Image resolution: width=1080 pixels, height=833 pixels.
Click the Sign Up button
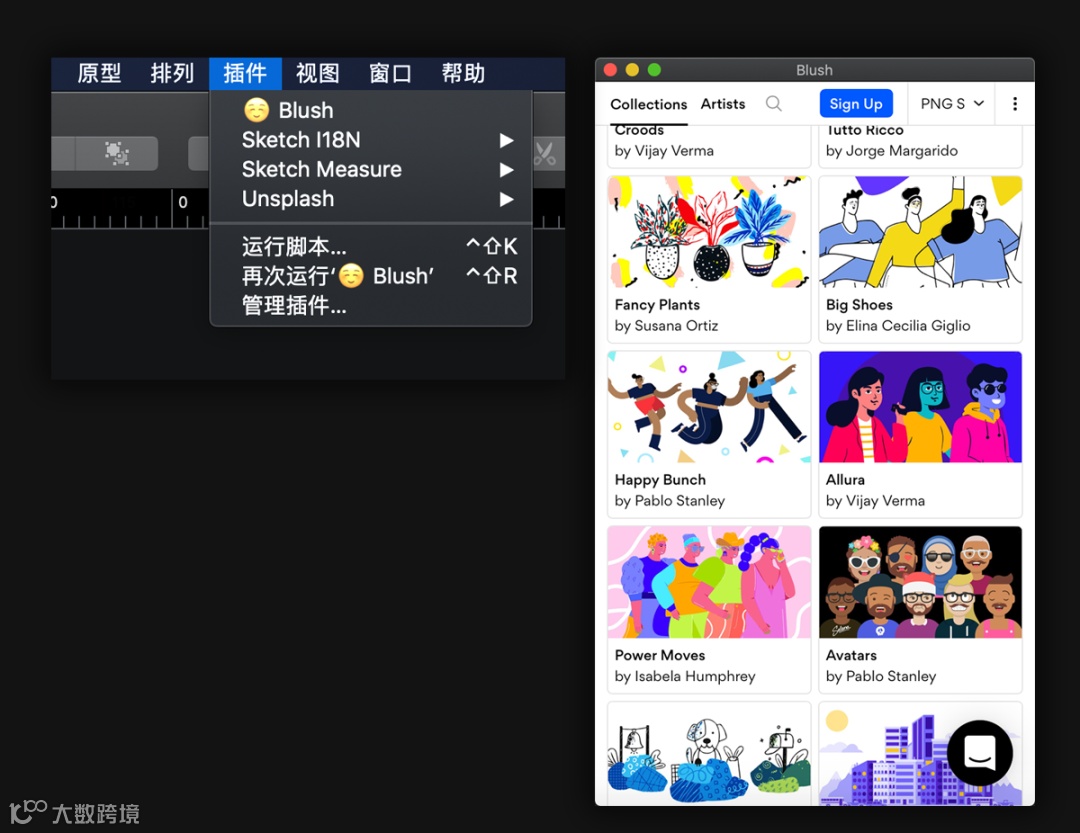(856, 103)
